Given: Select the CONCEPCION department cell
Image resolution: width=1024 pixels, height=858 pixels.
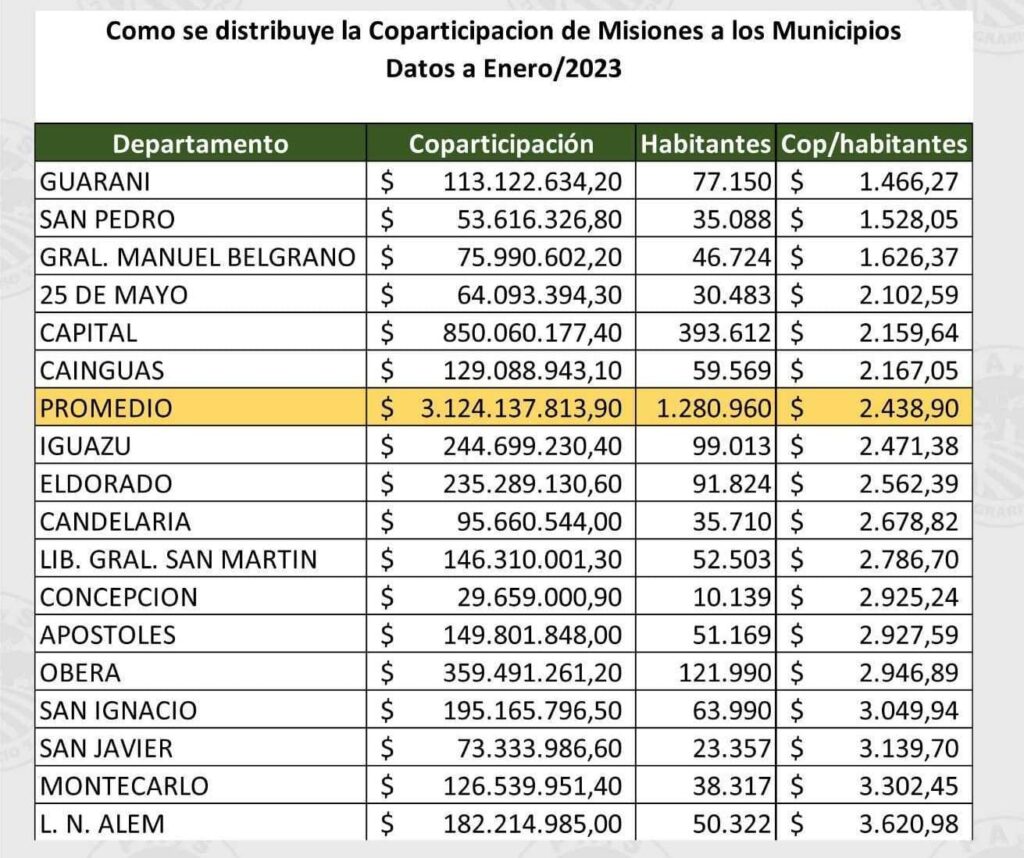Looking at the screenshot, I should pyautogui.click(x=119, y=597).
